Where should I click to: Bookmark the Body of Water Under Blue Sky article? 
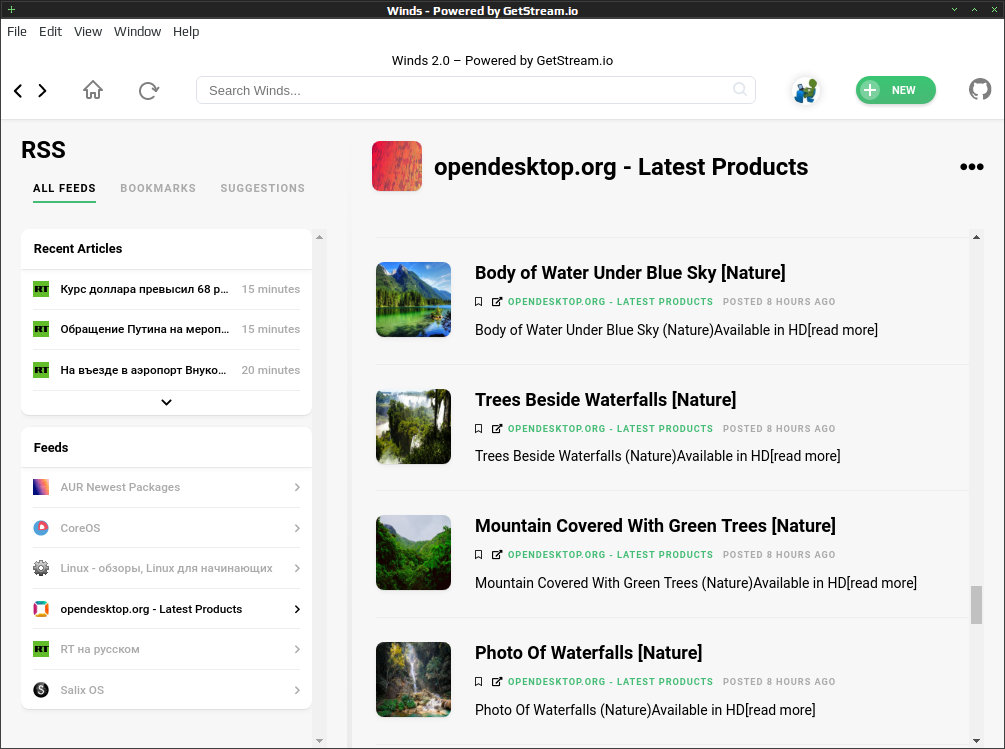point(478,302)
